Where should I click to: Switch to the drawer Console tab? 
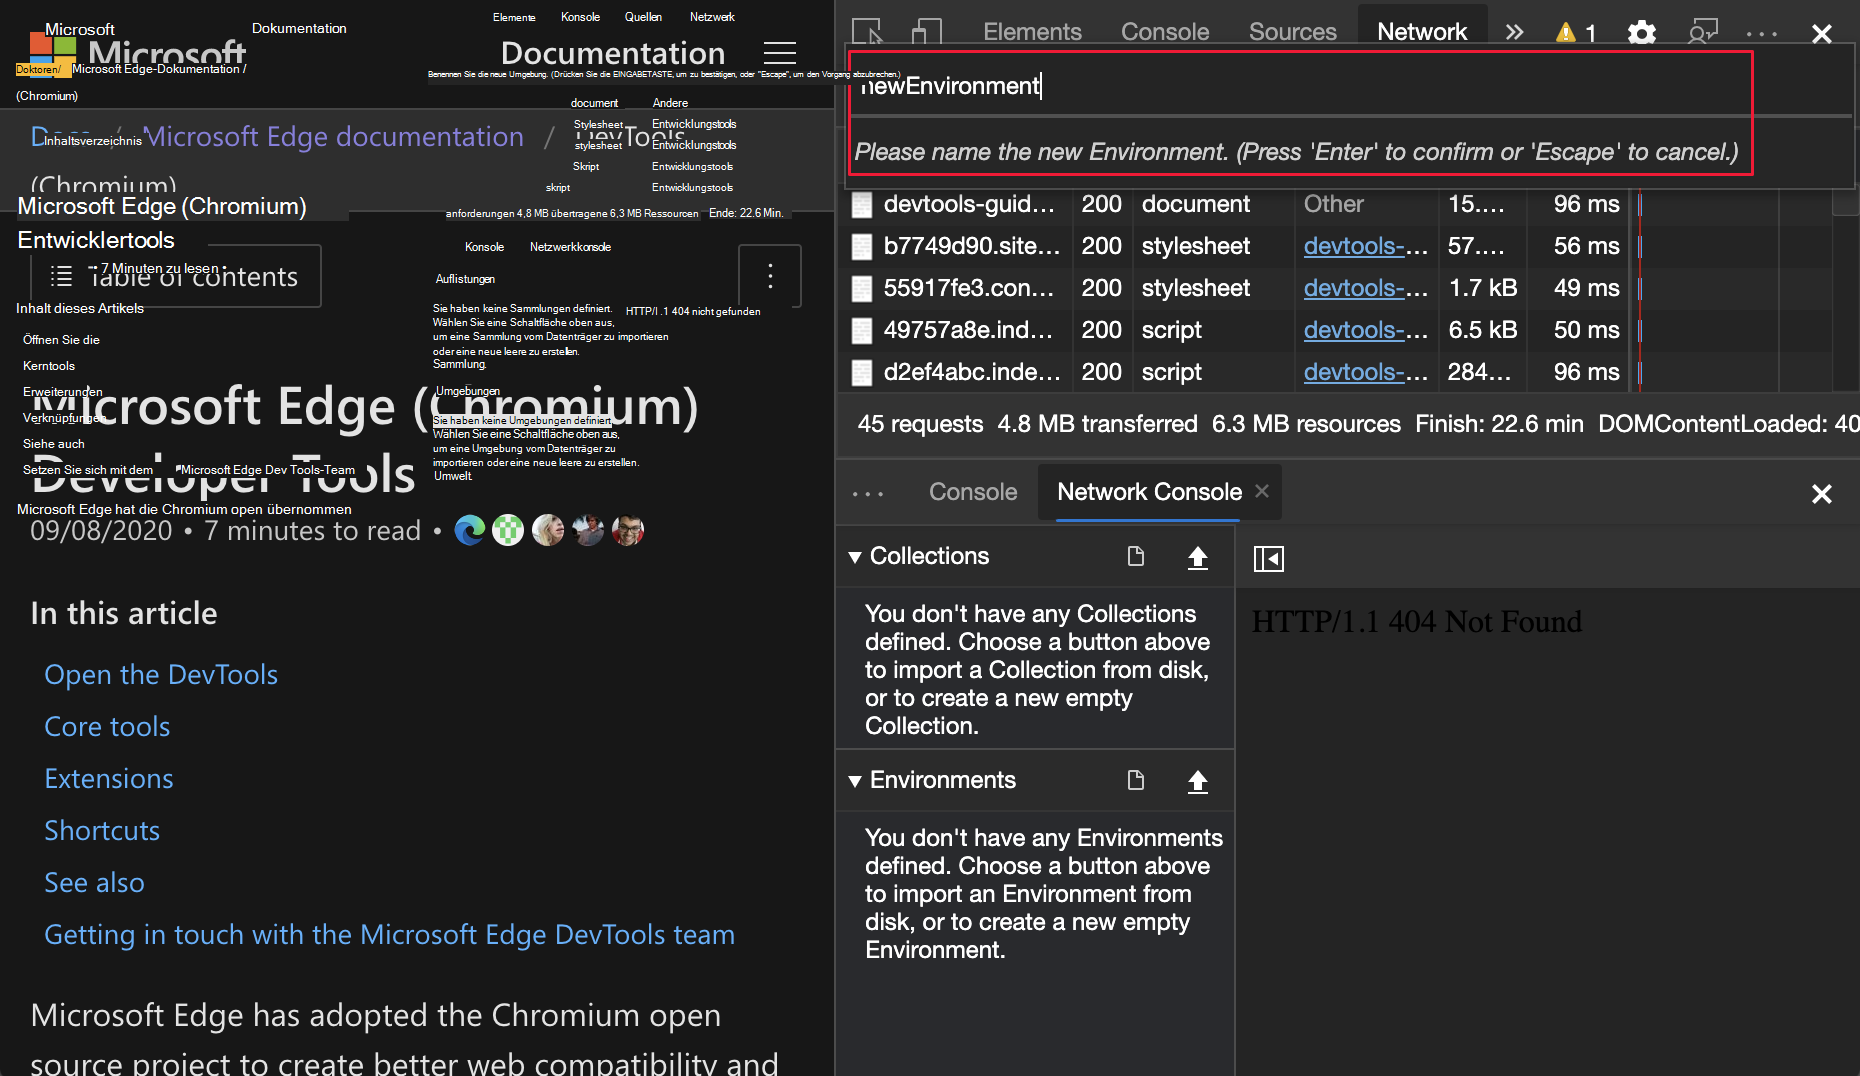pyautogui.click(x=973, y=492)
